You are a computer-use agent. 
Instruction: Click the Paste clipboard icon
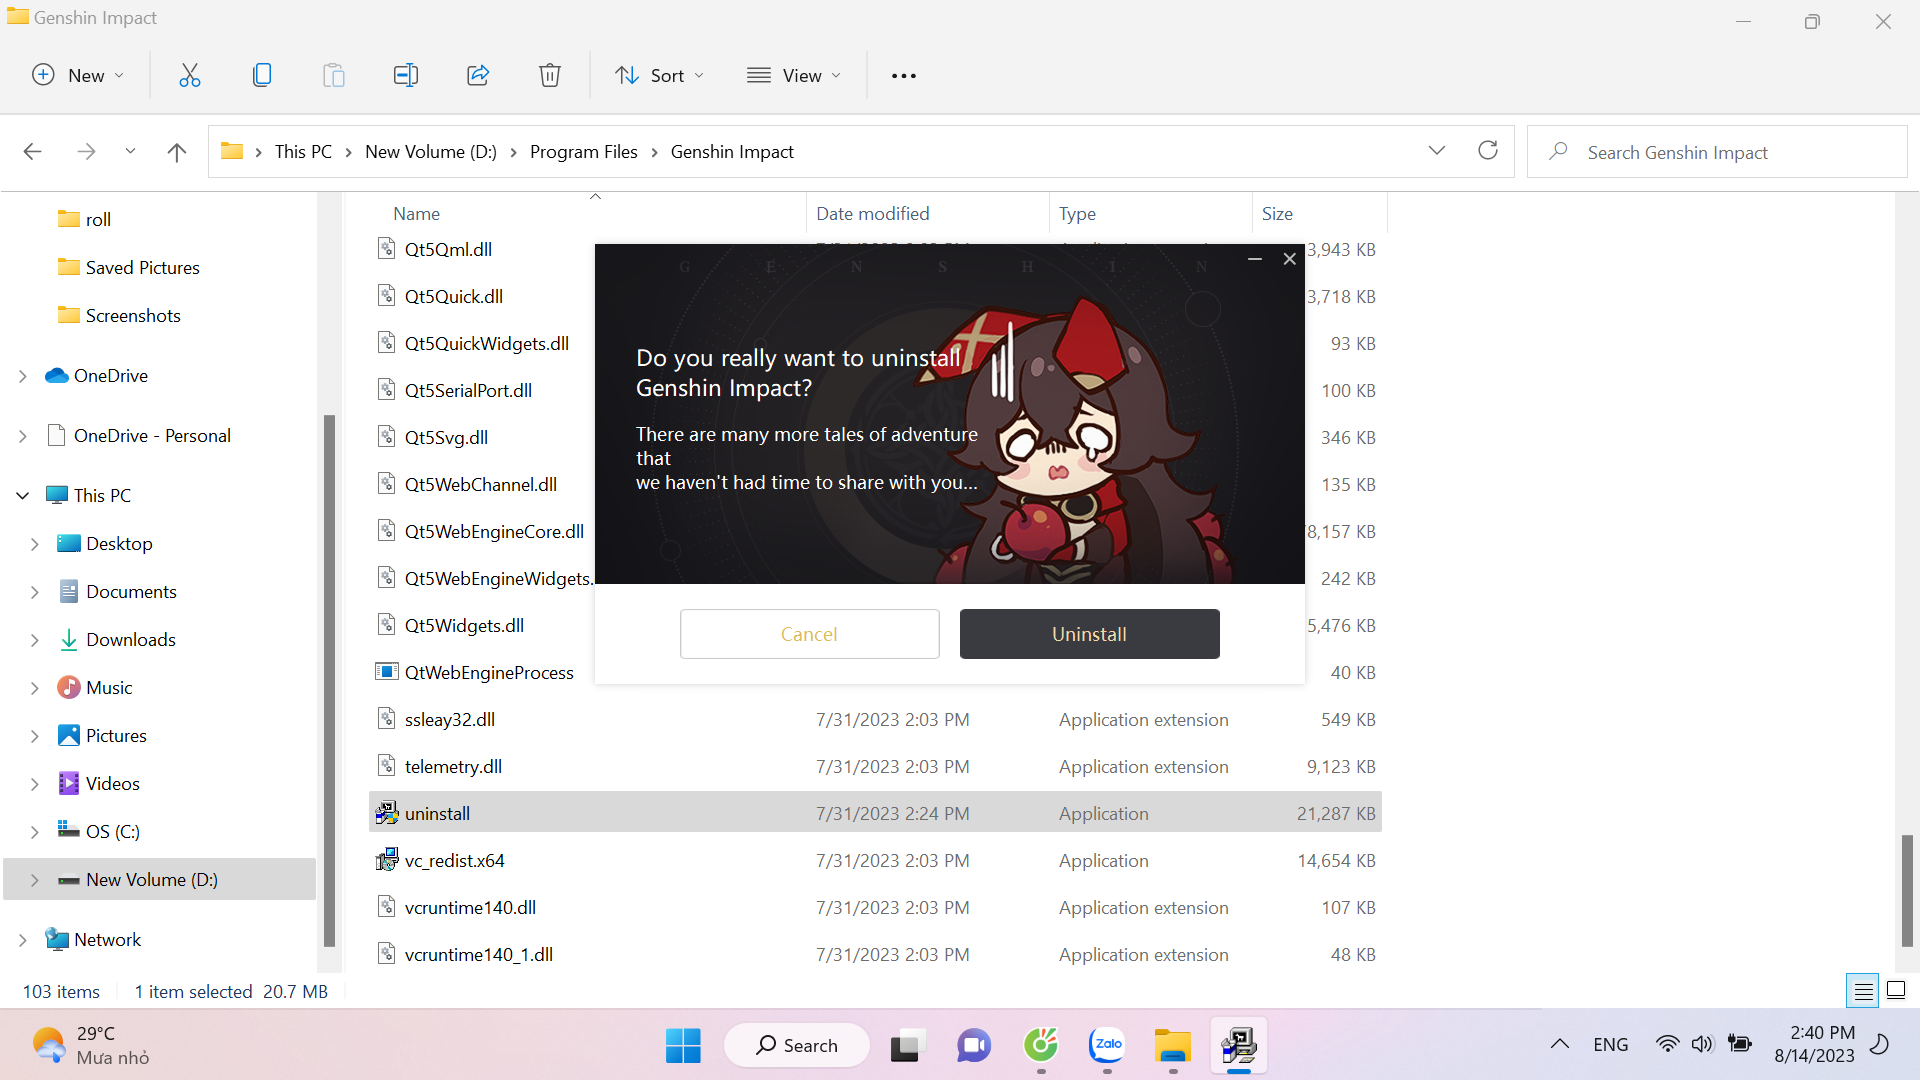click(334, 75)
